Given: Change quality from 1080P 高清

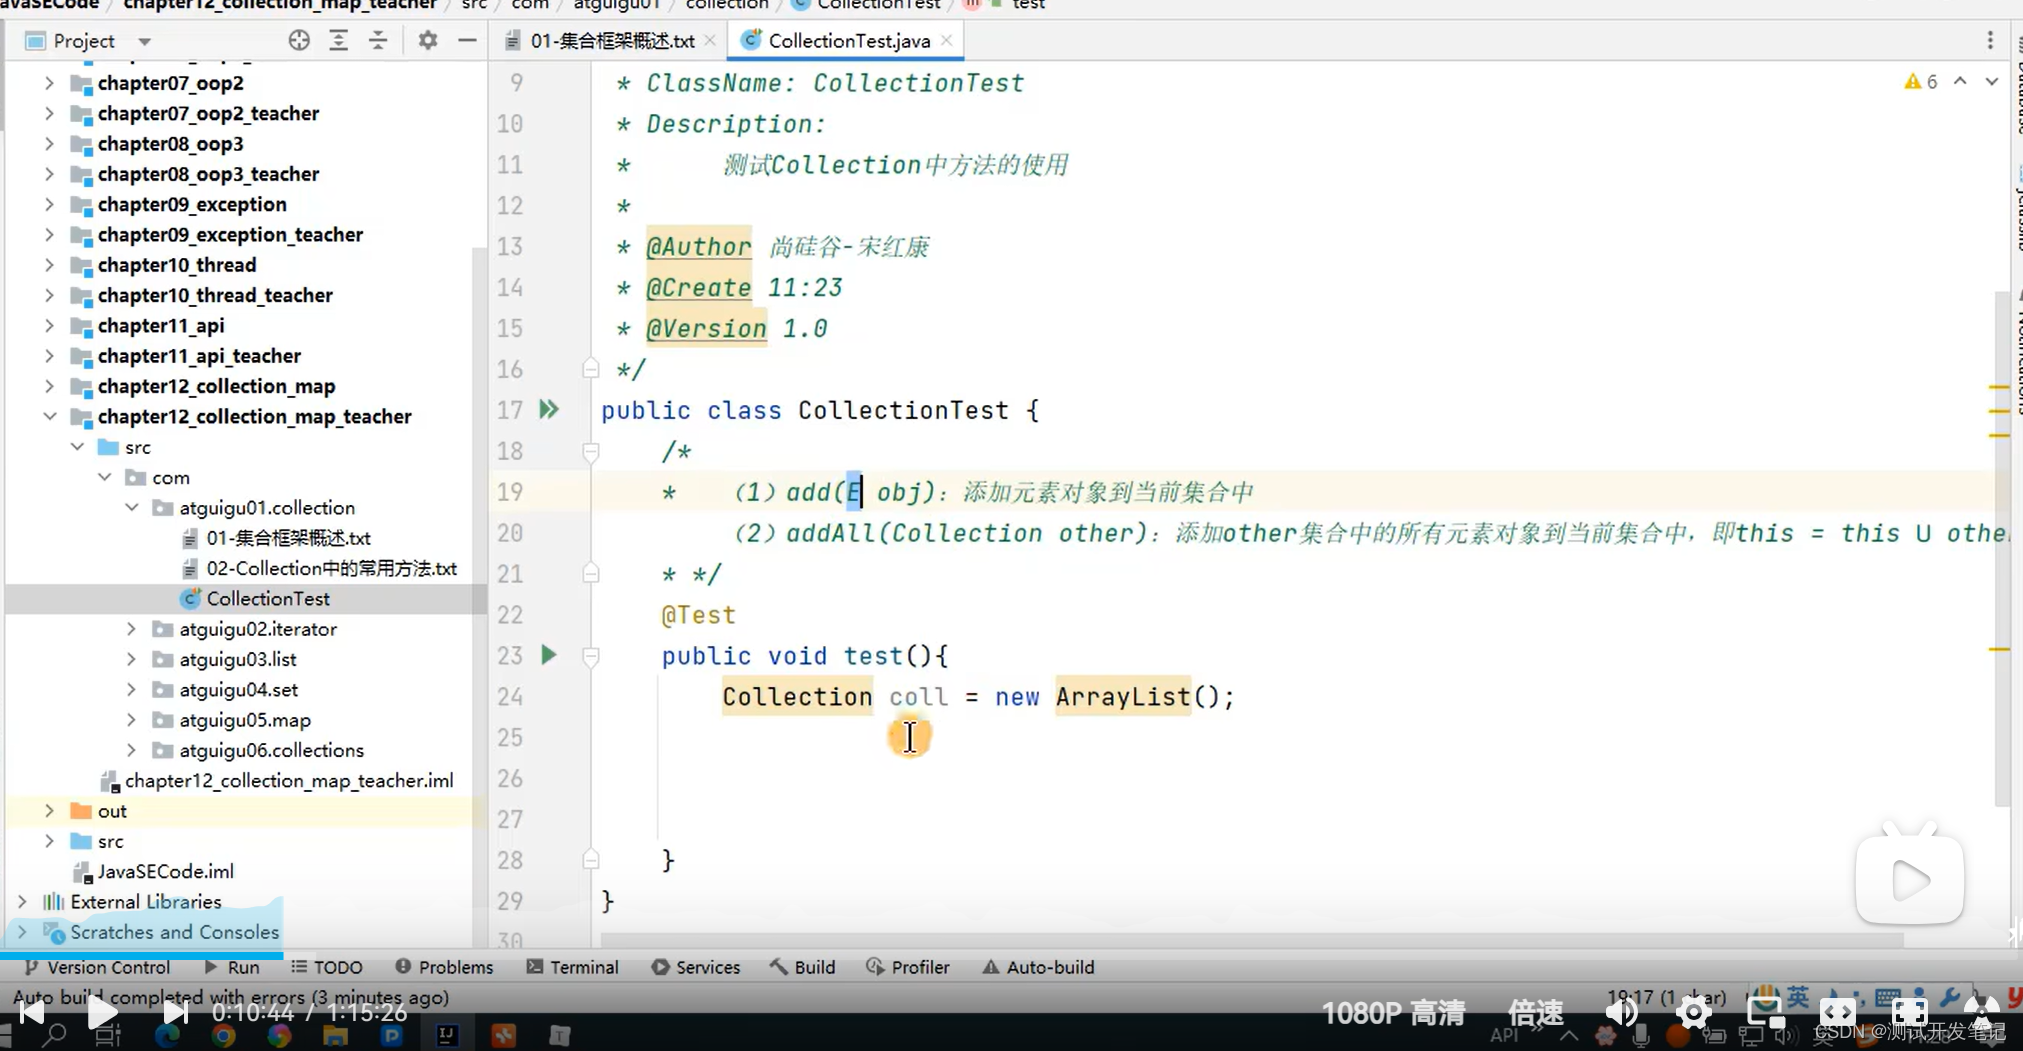Looking at the screenshot, I should 1393,1013.
